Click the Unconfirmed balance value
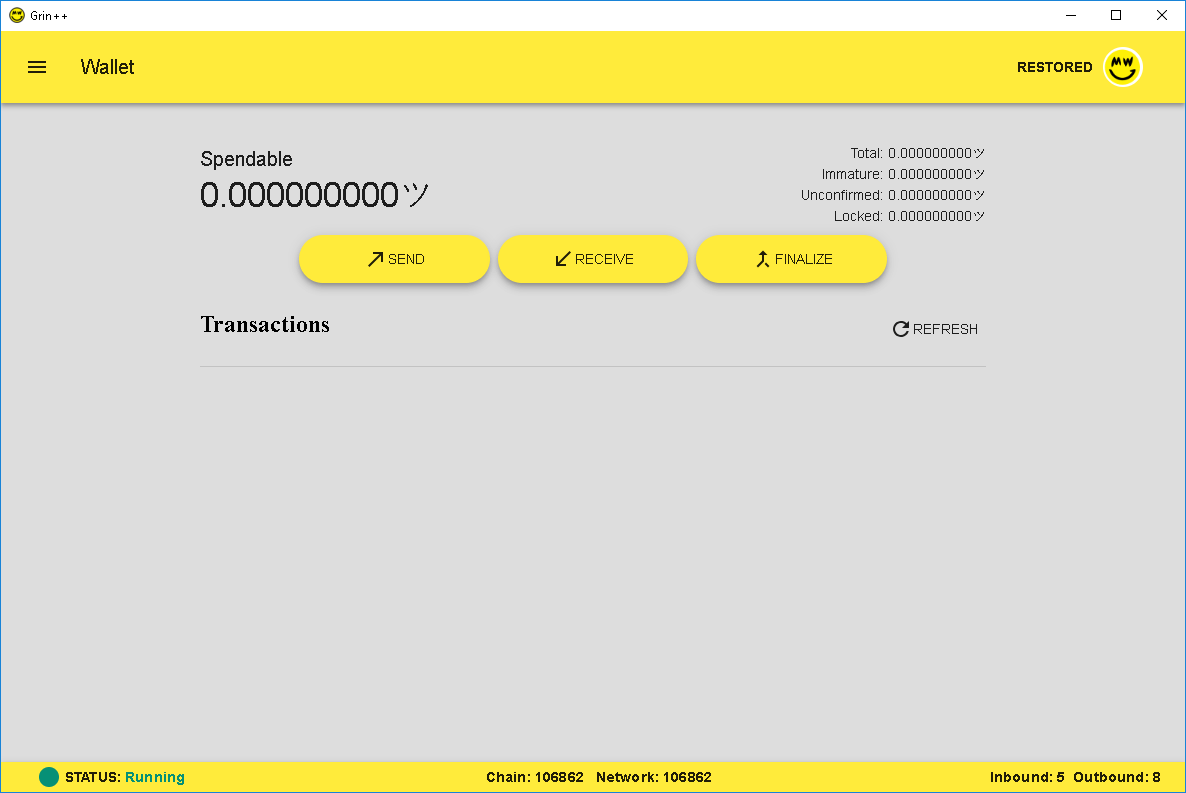Viewport: 1186px width, 793px height. [x=934, y=195]
